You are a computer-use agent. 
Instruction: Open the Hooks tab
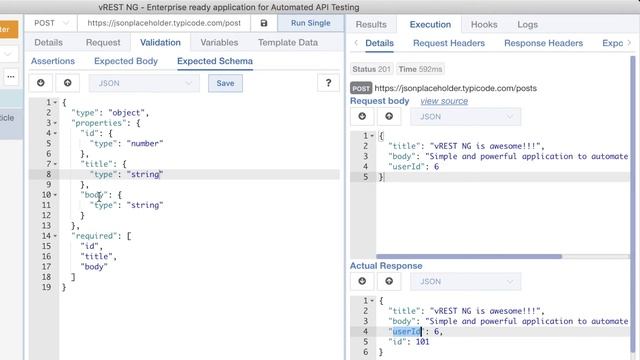click(x=484, y=24)
